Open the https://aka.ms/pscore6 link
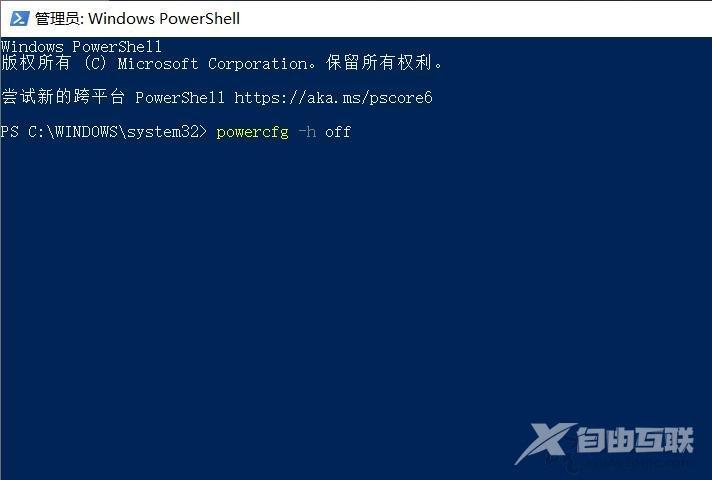This screenshot has height=480, width=712. pos(333,98)
